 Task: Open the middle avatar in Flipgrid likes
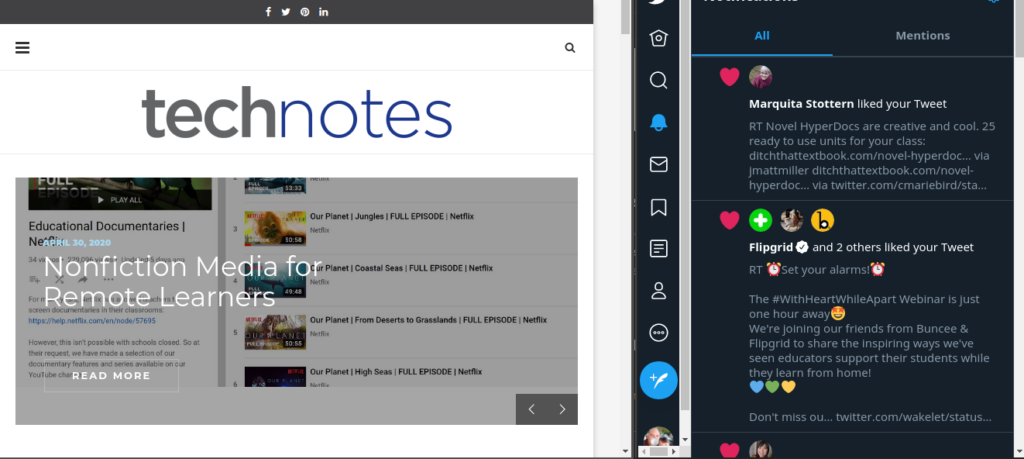(792, 221)
